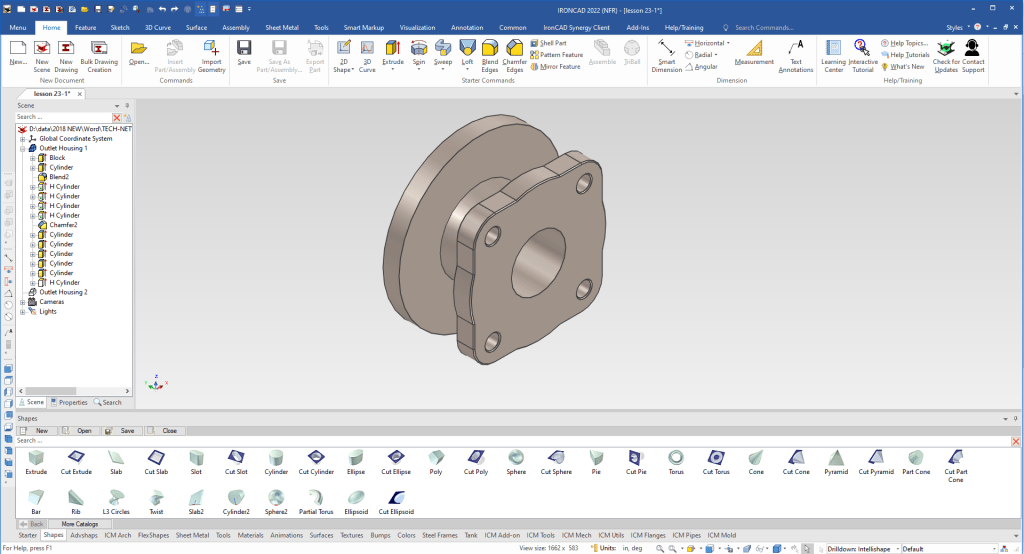Image resolution: width=1024 pixels, height=554 pixels.
Task: Expand the Global Coordinate System node
Action: pyautogui.click(x=23, y=139)
